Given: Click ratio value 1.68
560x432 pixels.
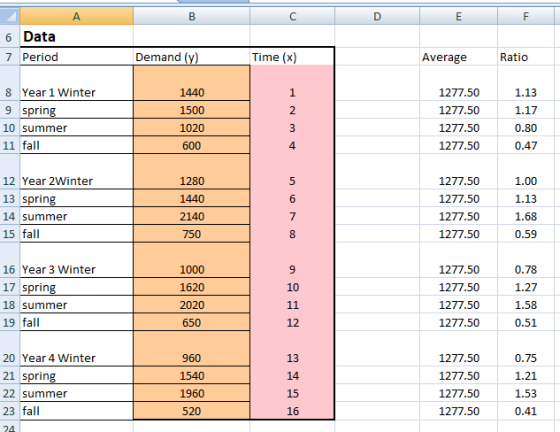Looking at the screenshot, I should pyautogui.click(x=526, y=216).
